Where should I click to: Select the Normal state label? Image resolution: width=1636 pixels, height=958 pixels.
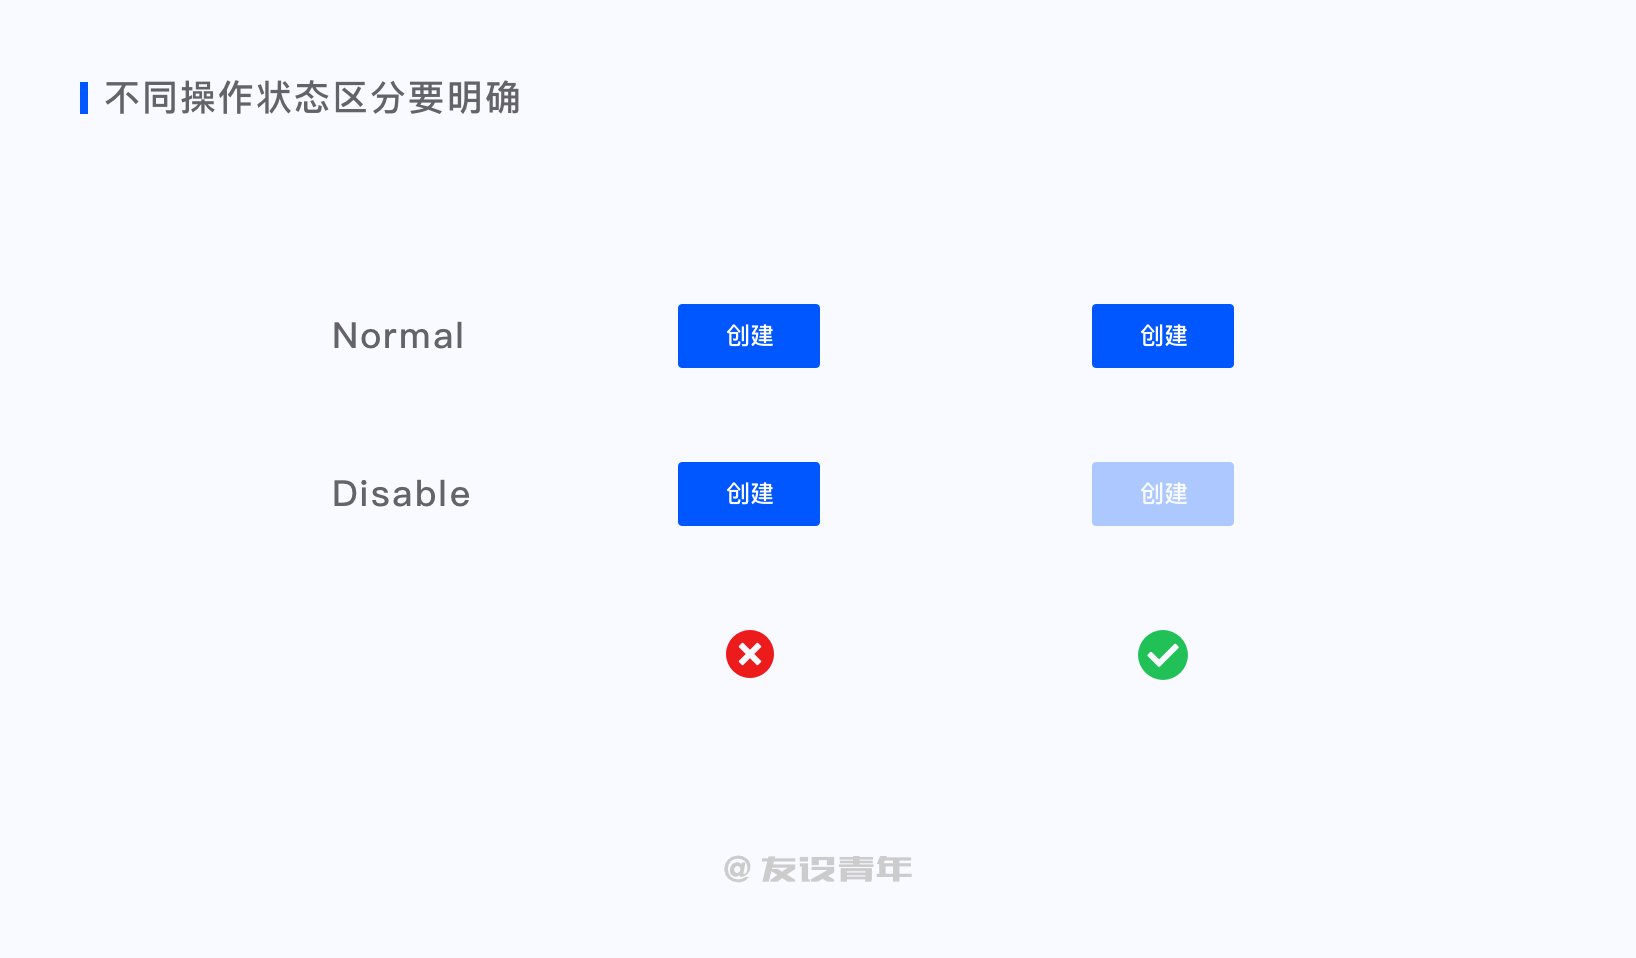(398, 336)
